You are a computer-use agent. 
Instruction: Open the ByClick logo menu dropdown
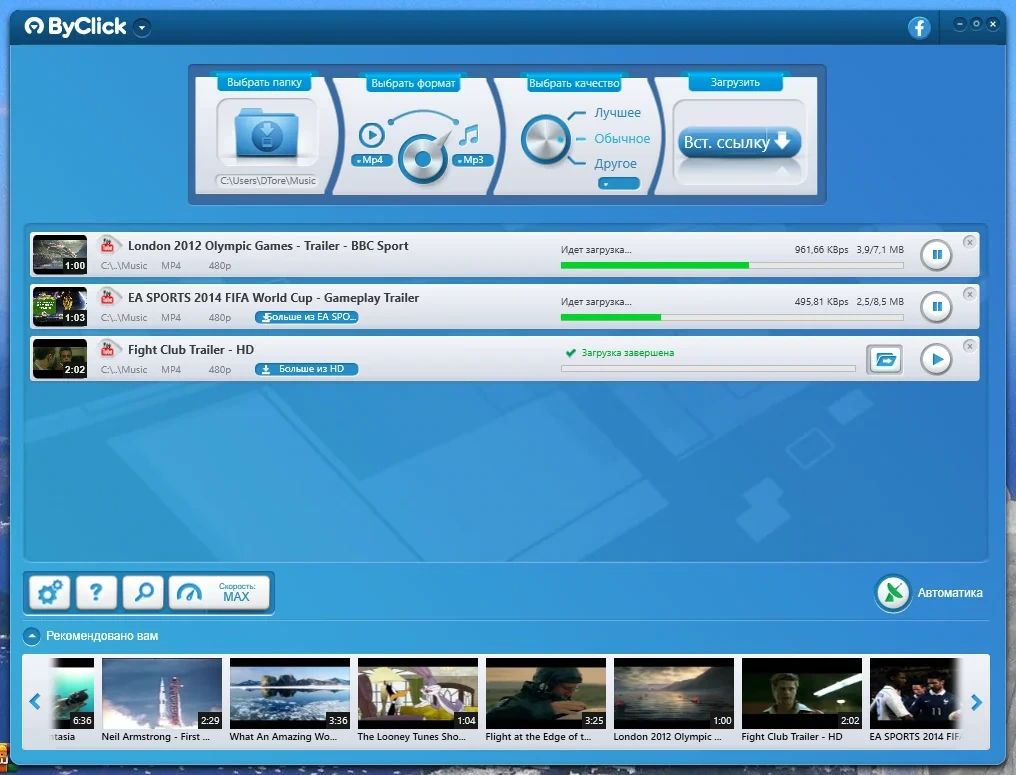(x=142, y=27)
